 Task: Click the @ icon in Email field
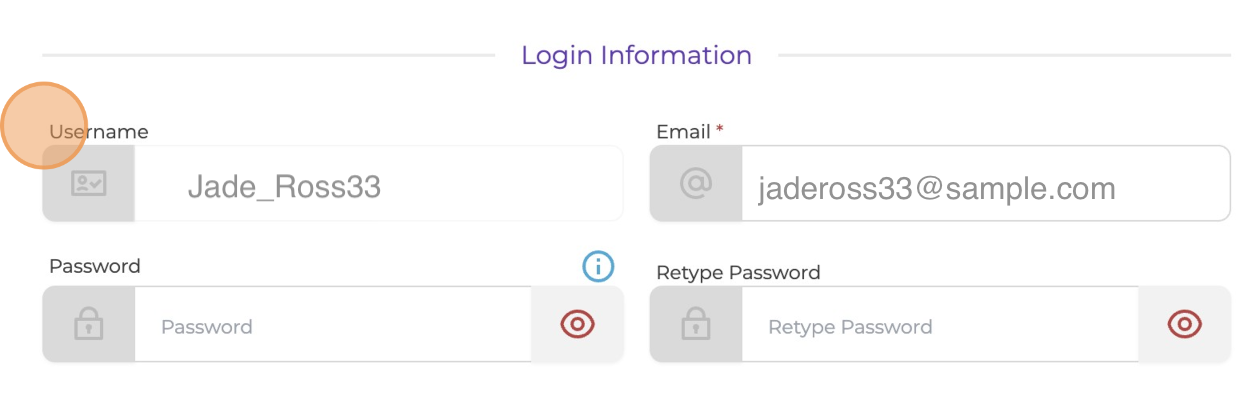point(695,183)
